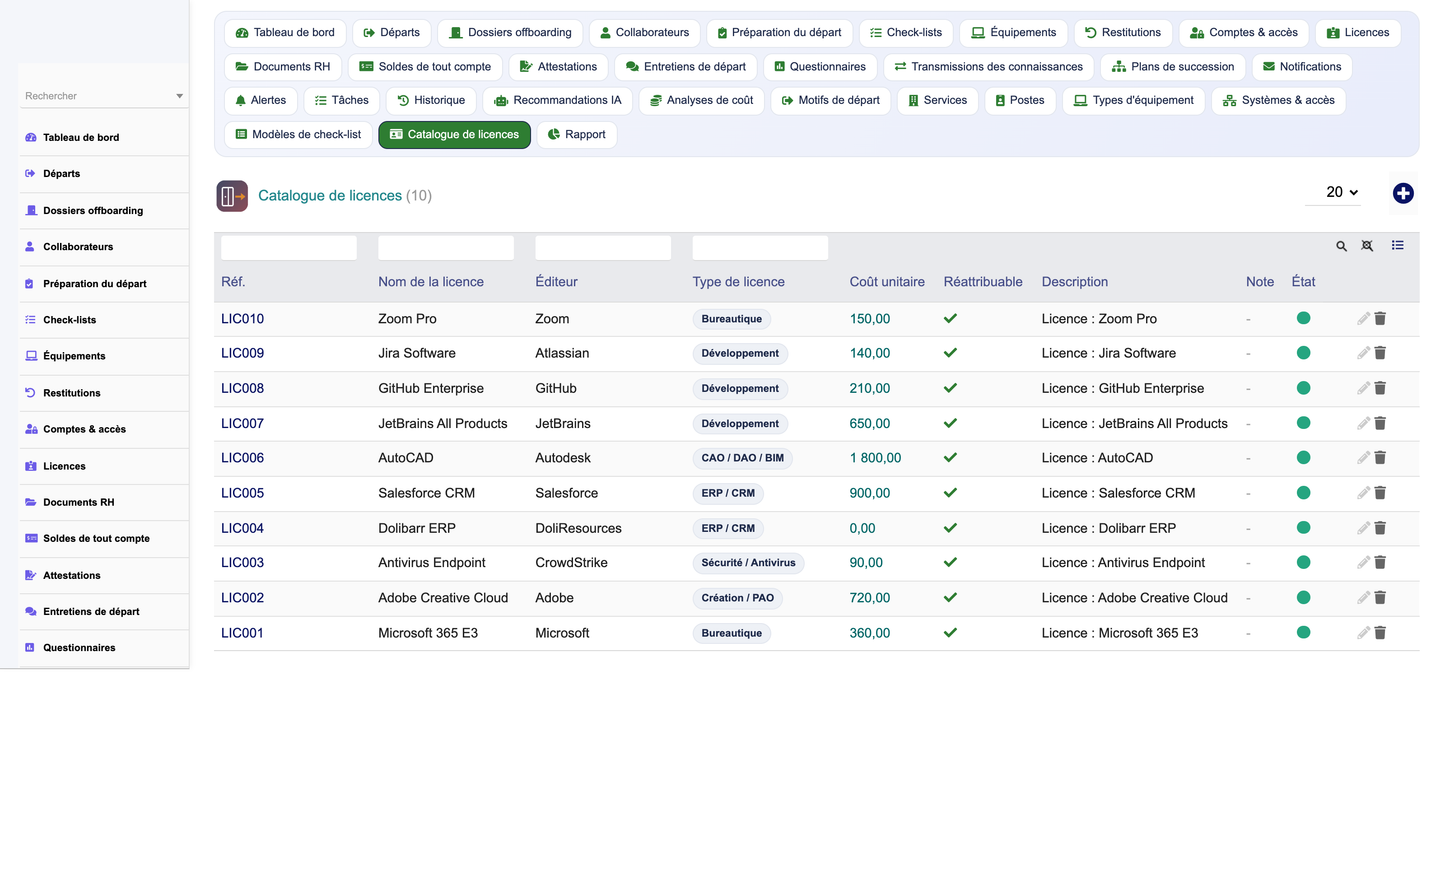Open the LIC007 reference link

tap(243, 424)
